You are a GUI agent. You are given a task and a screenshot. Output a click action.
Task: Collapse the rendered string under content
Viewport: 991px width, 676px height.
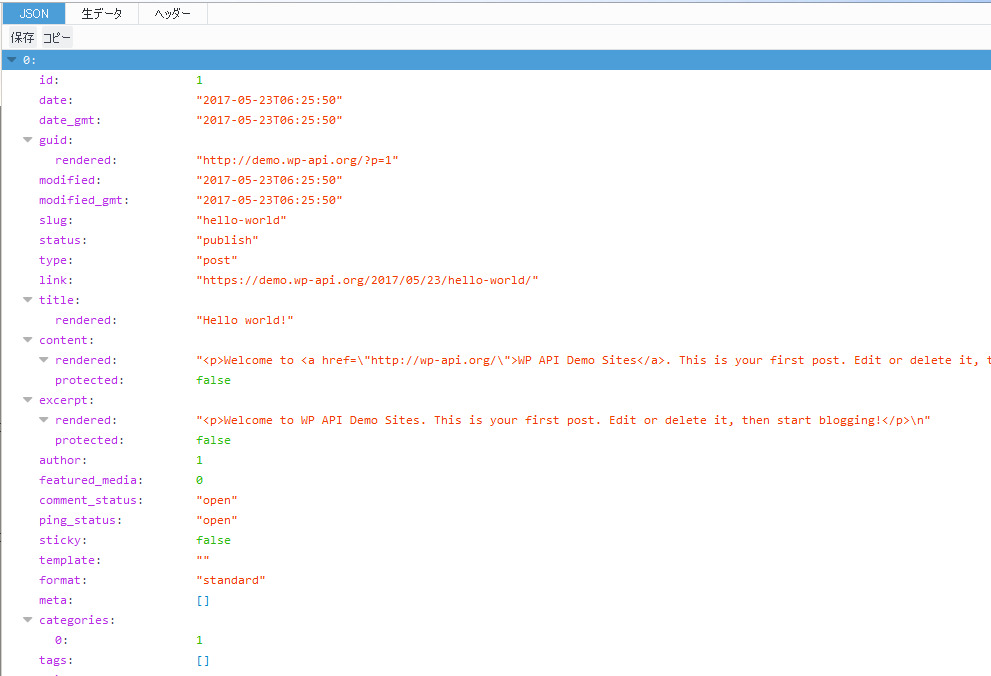tap(44, 360)
